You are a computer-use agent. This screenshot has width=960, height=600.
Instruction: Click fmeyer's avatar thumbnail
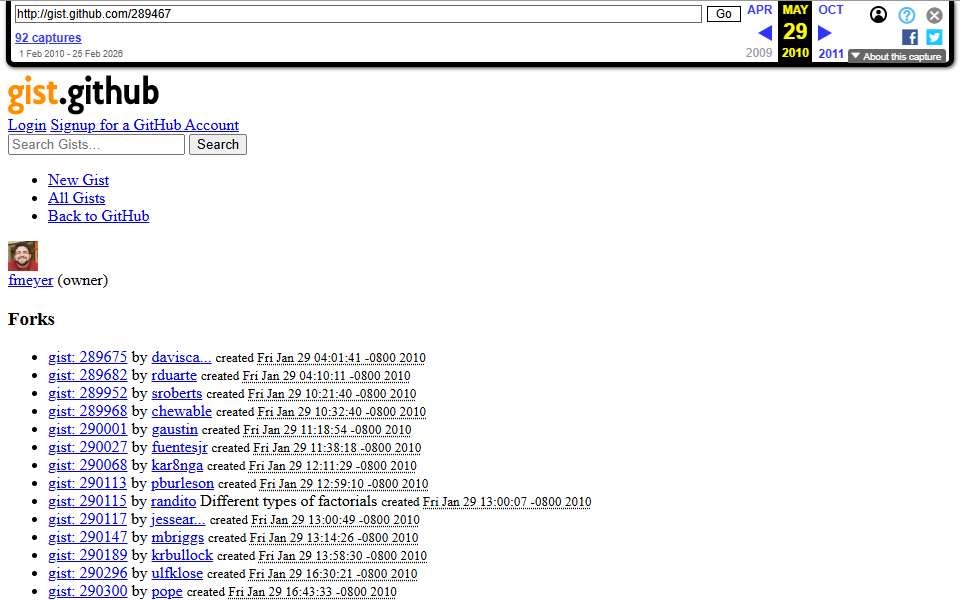pos(23,256)
